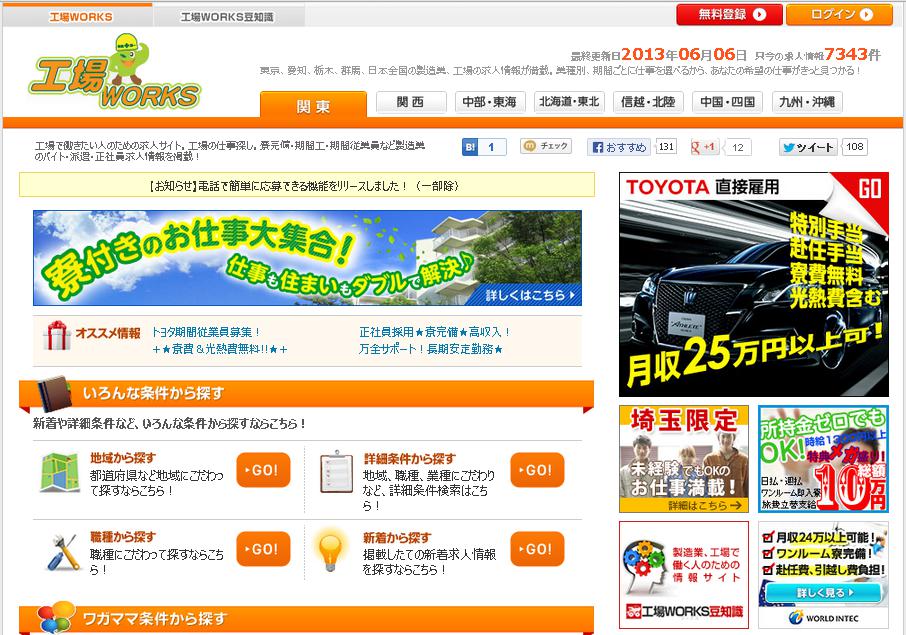Click the tweet count 108 bubble
The width and height of the screenshot is (906, 635).
(855, 147)
